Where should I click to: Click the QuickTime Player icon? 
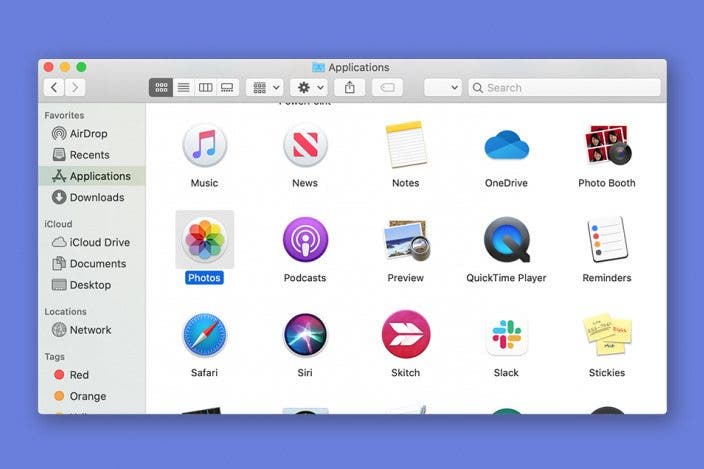pos(507,239)
